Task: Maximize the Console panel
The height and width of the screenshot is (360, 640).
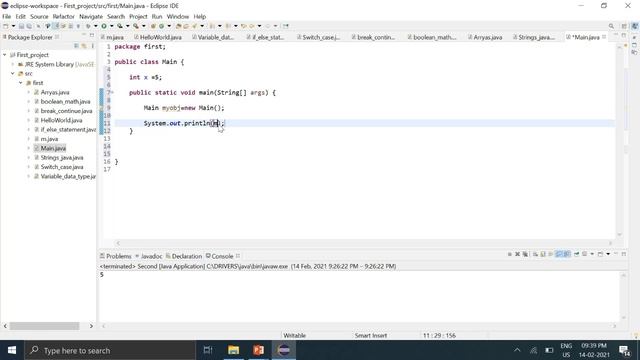Action: (x=624, y=254)
